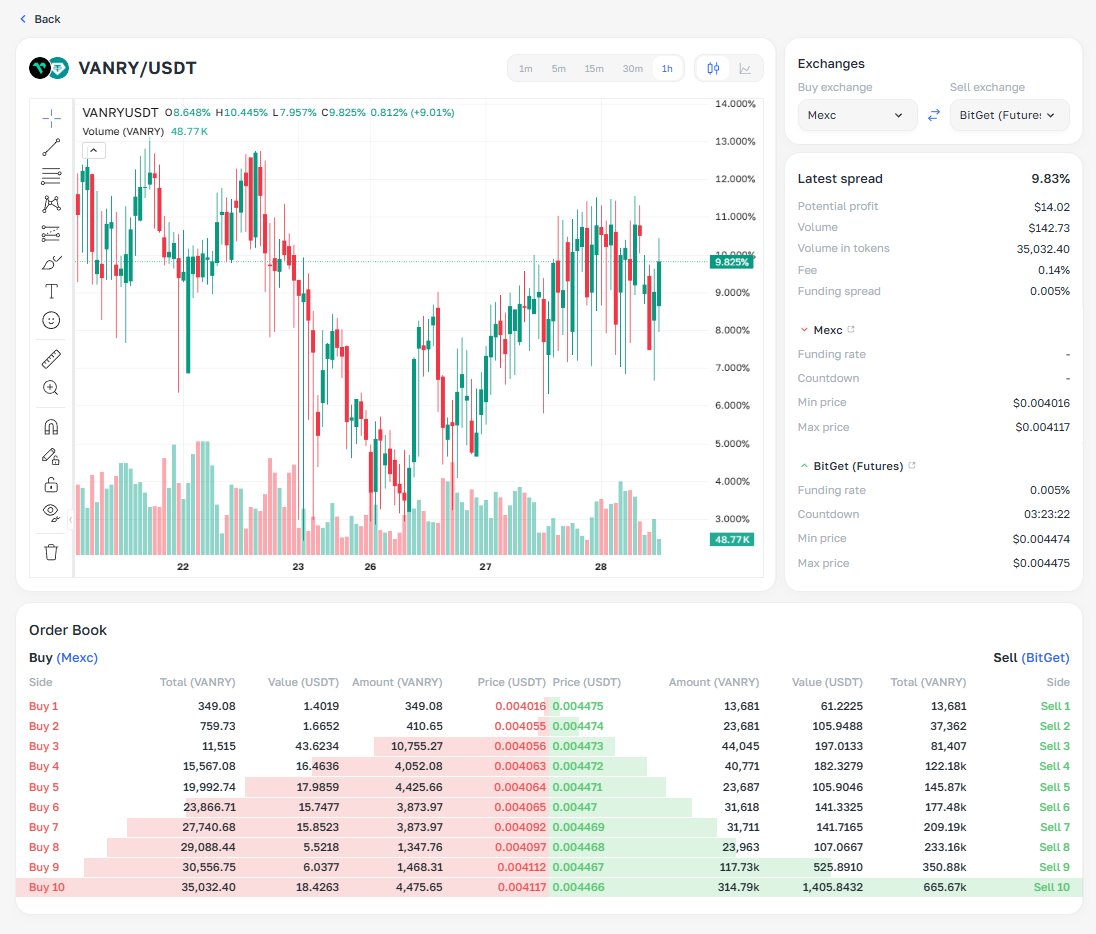Open the (BitGet) sell order book link
1096x934 pixels.
coord(1045,657)
